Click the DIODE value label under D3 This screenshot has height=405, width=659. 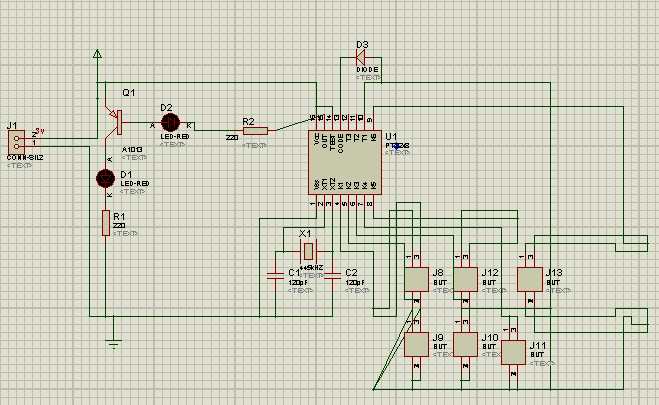pos(367,70)
